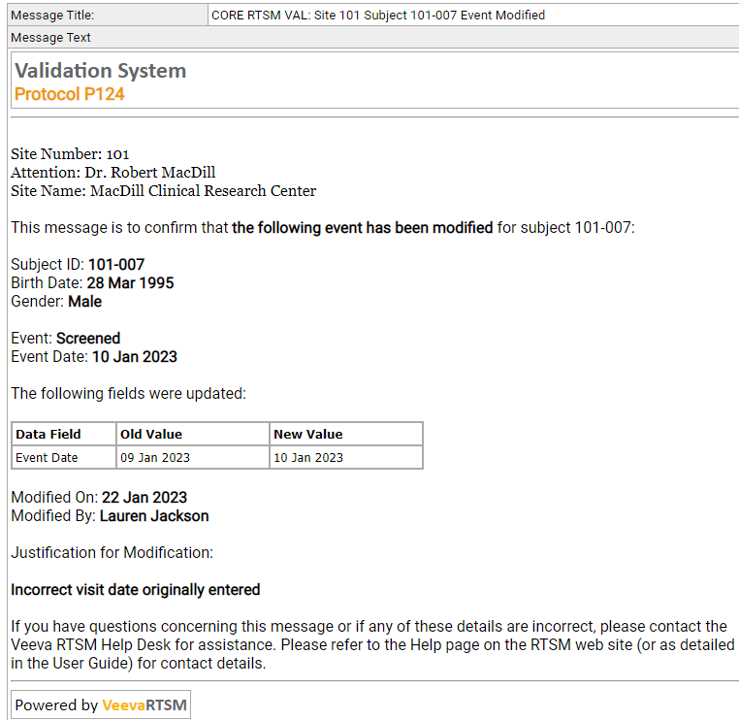Click the event name Screened
This screenshot has width=739, height=720.
coord(88,339)
